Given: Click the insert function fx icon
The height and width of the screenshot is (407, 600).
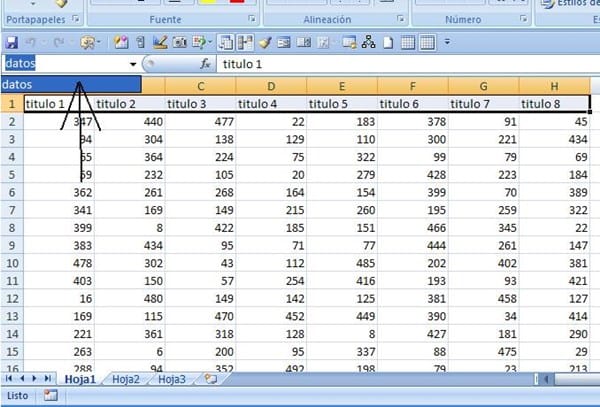Looking at the screenshot, I should pos(206,63).
